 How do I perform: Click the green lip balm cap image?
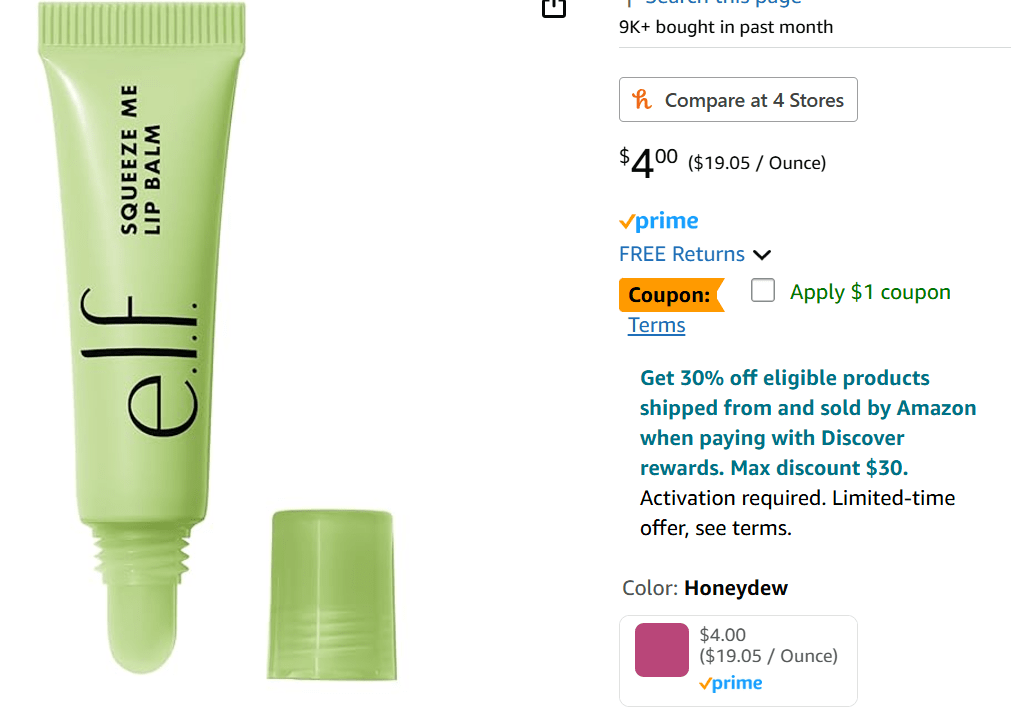(332, 595)
